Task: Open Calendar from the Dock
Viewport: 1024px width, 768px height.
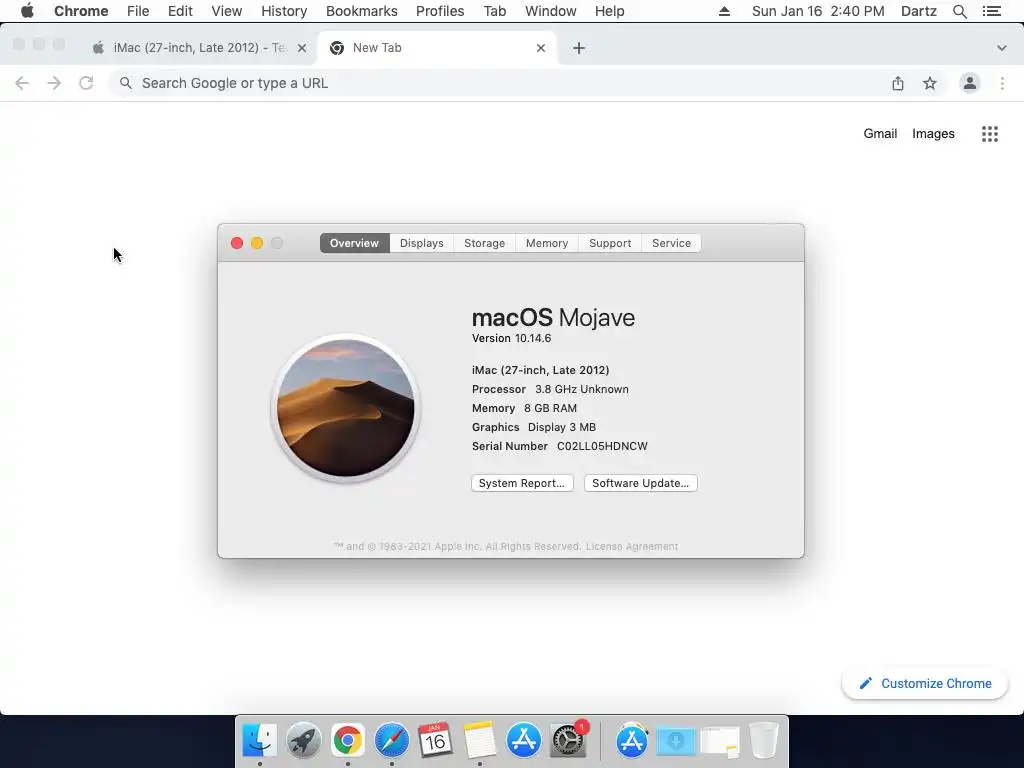Action: [436, 741]
